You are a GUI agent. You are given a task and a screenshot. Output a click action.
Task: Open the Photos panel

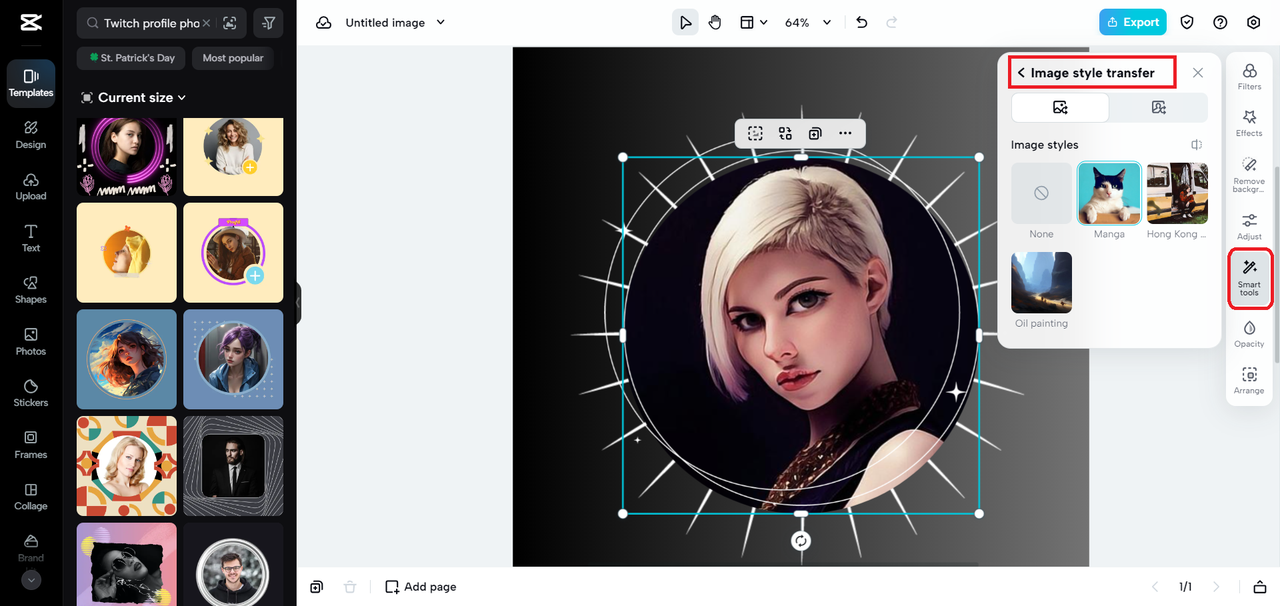[x=30, y=342]
